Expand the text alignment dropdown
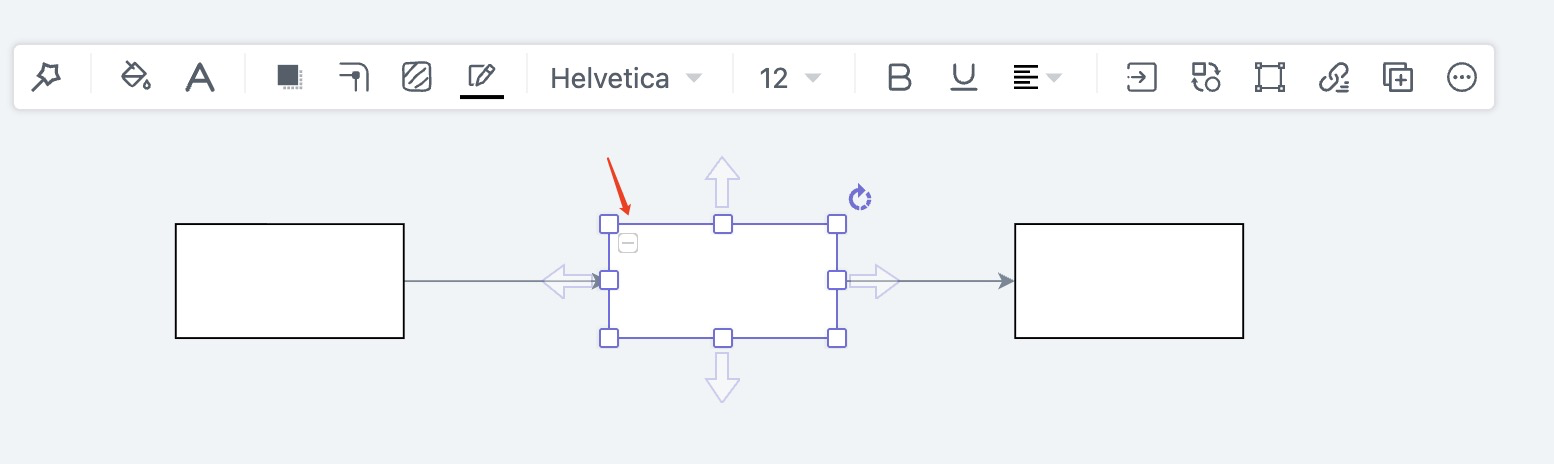Image resolution: width=1554 pixels, height=464 pixels. pos(1037,77)
